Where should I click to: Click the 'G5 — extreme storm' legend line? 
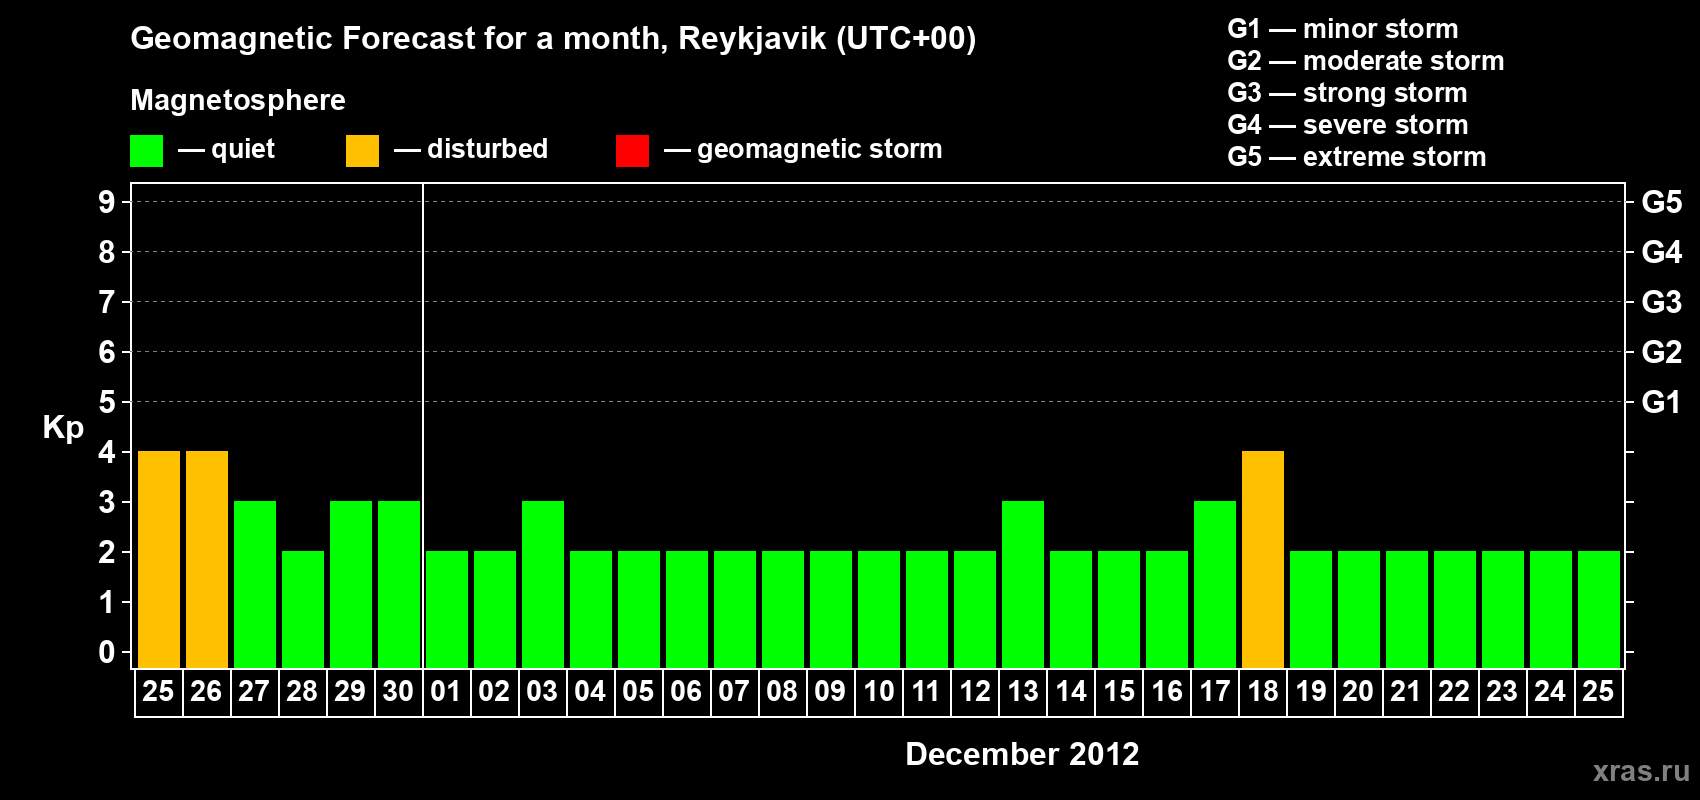pos(1357,157)
